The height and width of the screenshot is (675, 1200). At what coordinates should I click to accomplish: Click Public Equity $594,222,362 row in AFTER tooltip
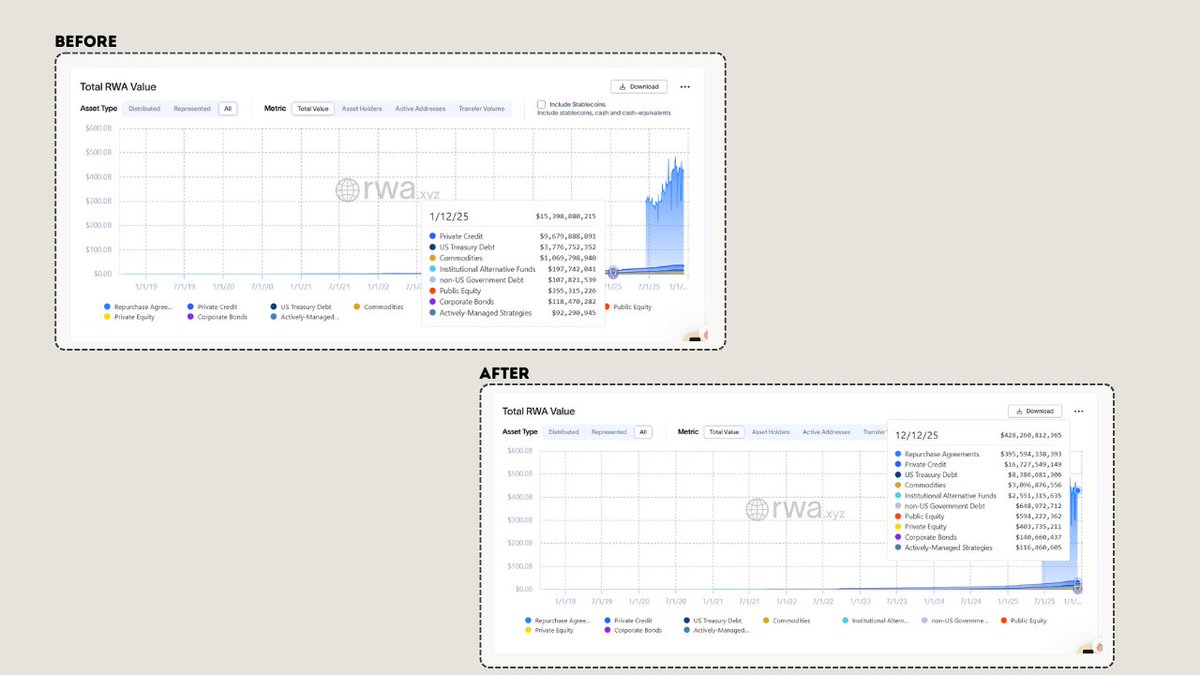978,516
